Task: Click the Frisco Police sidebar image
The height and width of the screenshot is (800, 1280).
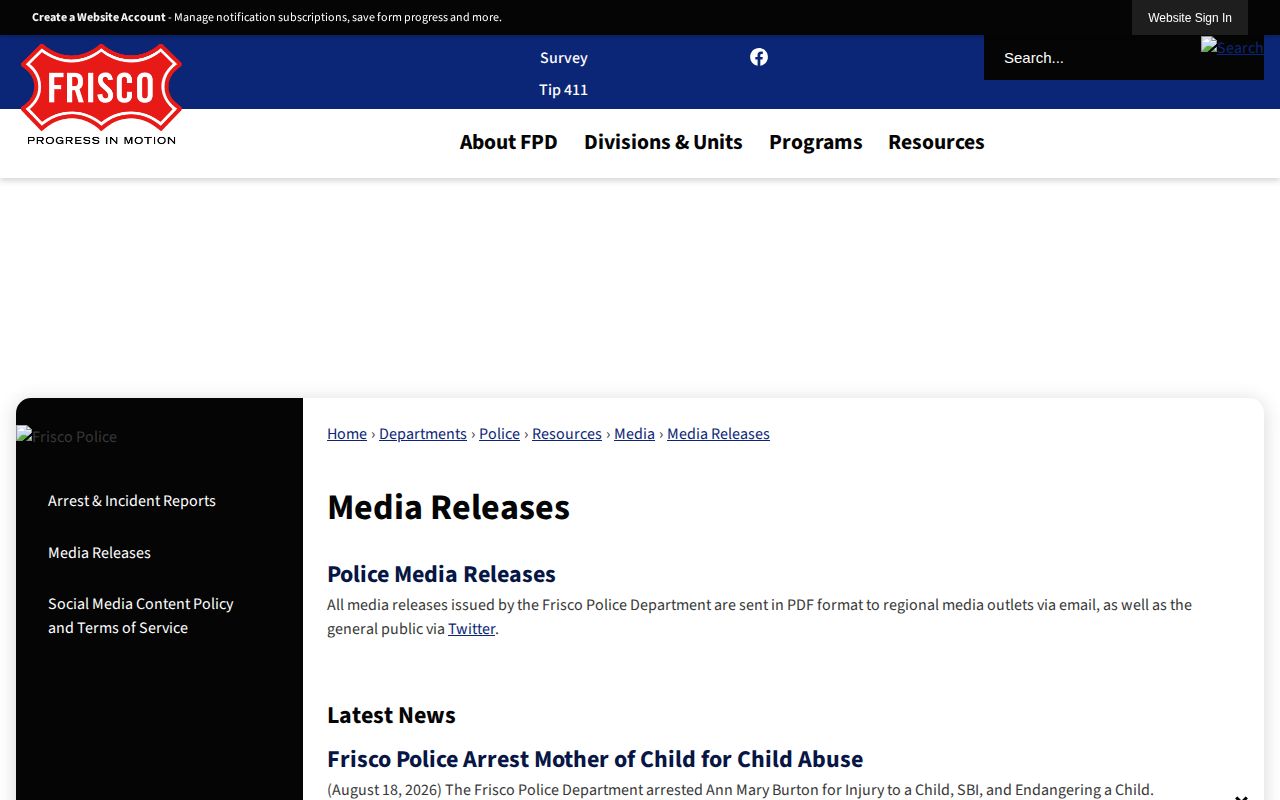Action: [67, 437]
